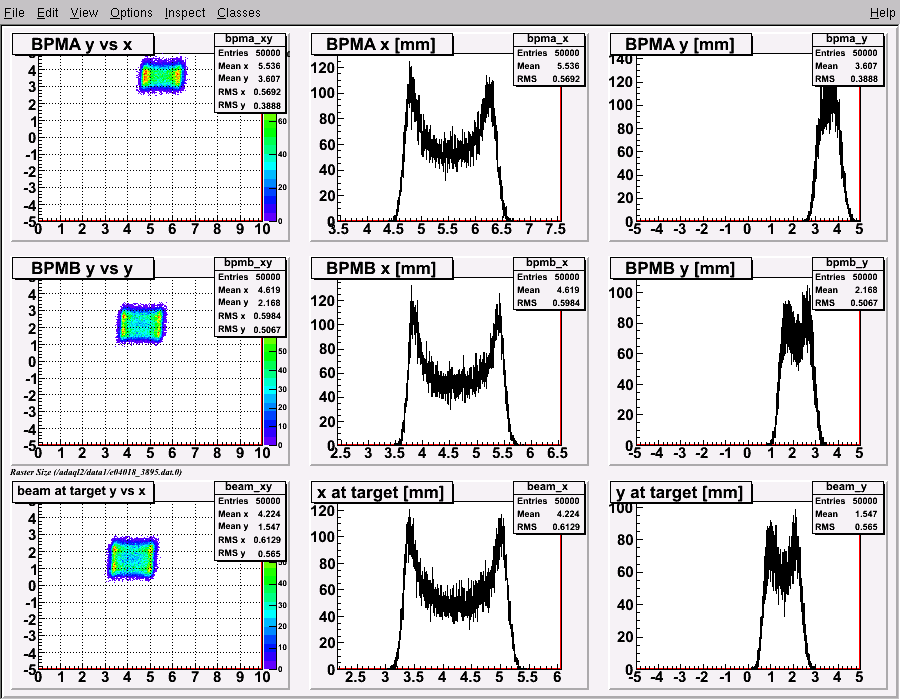
Task: Select the 'BPMA y [mm]' title box
Action: coord(681,44)
